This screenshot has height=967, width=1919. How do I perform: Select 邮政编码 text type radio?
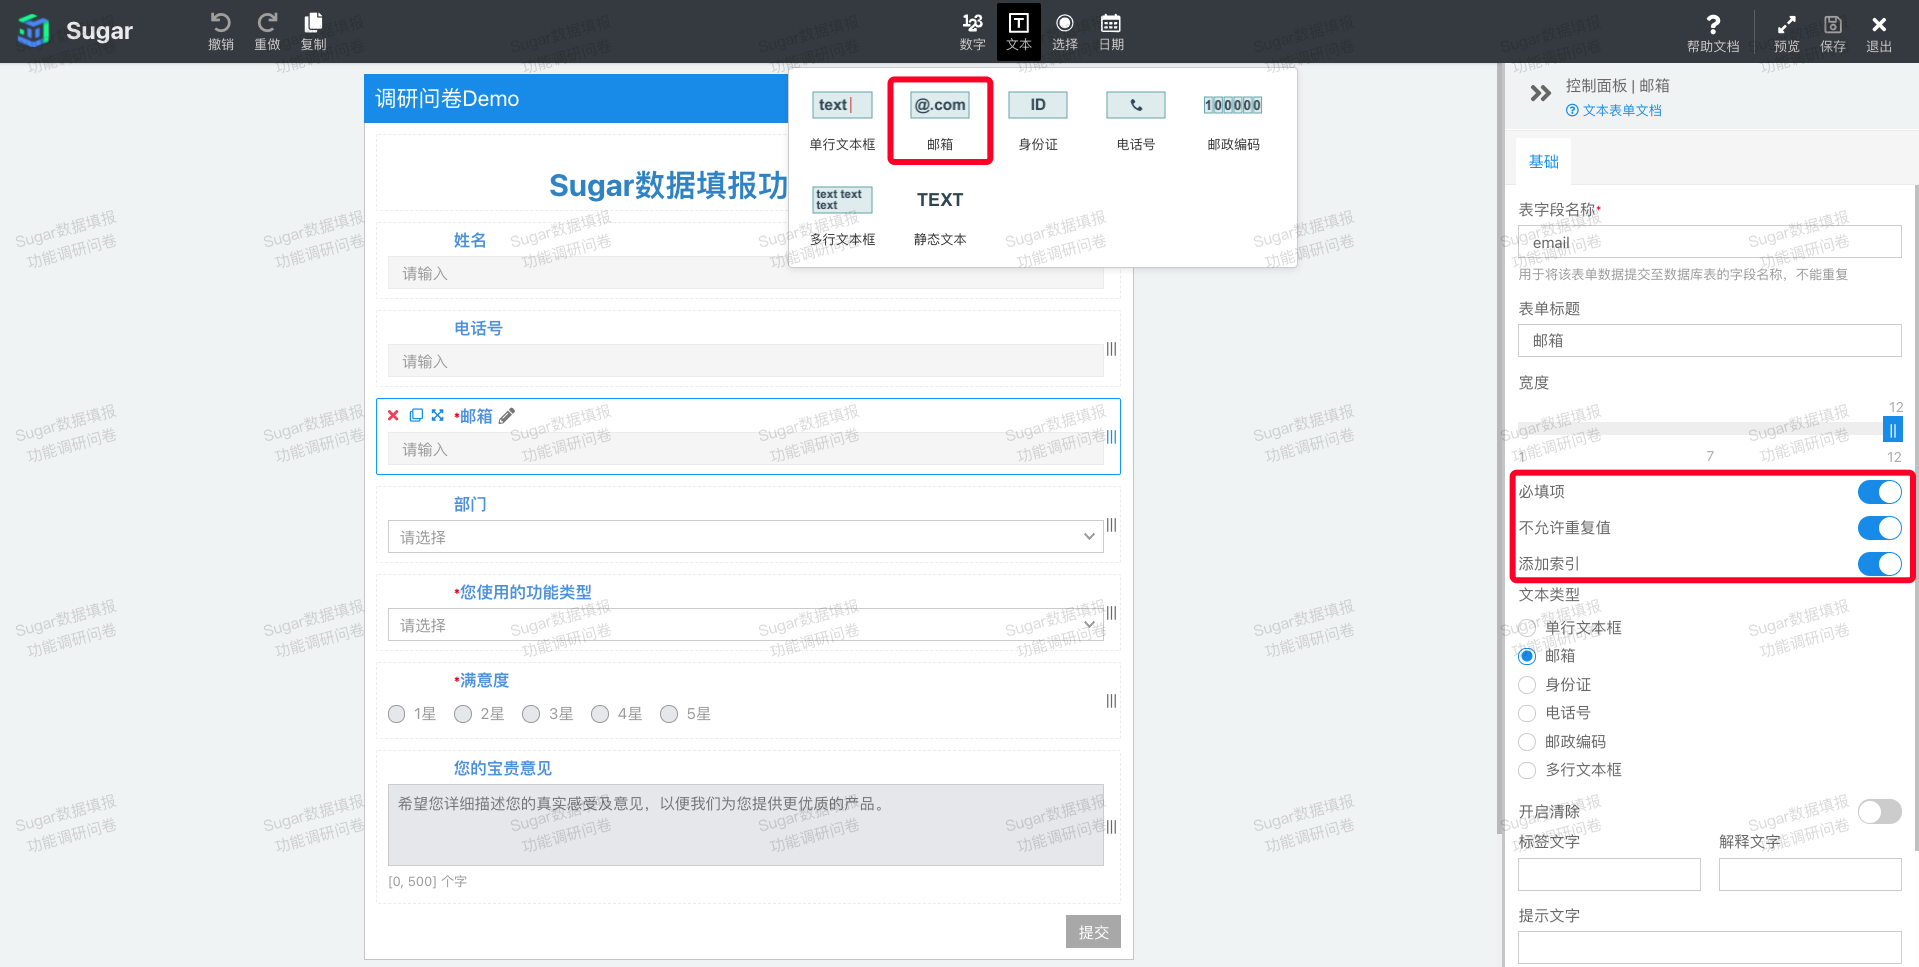tap(1526, 742)
